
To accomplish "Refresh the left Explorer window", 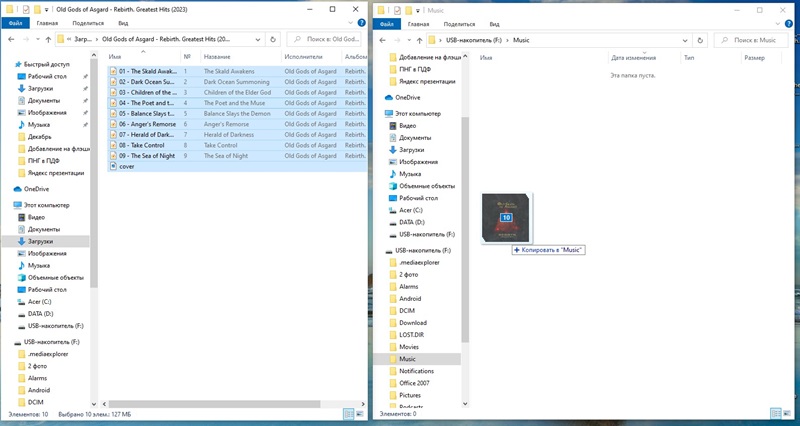I will 273,39.
